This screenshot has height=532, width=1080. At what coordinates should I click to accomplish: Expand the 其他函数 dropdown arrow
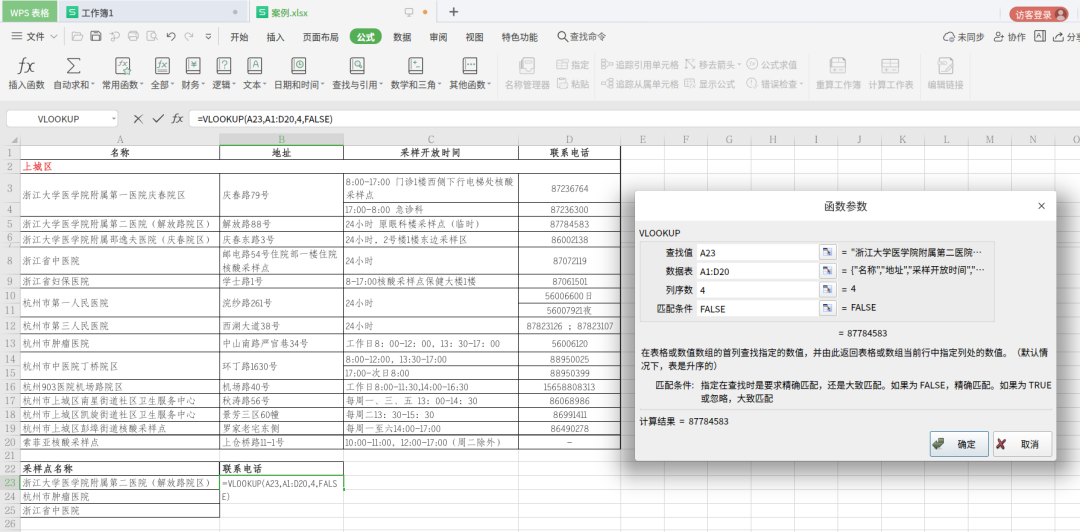489,85
